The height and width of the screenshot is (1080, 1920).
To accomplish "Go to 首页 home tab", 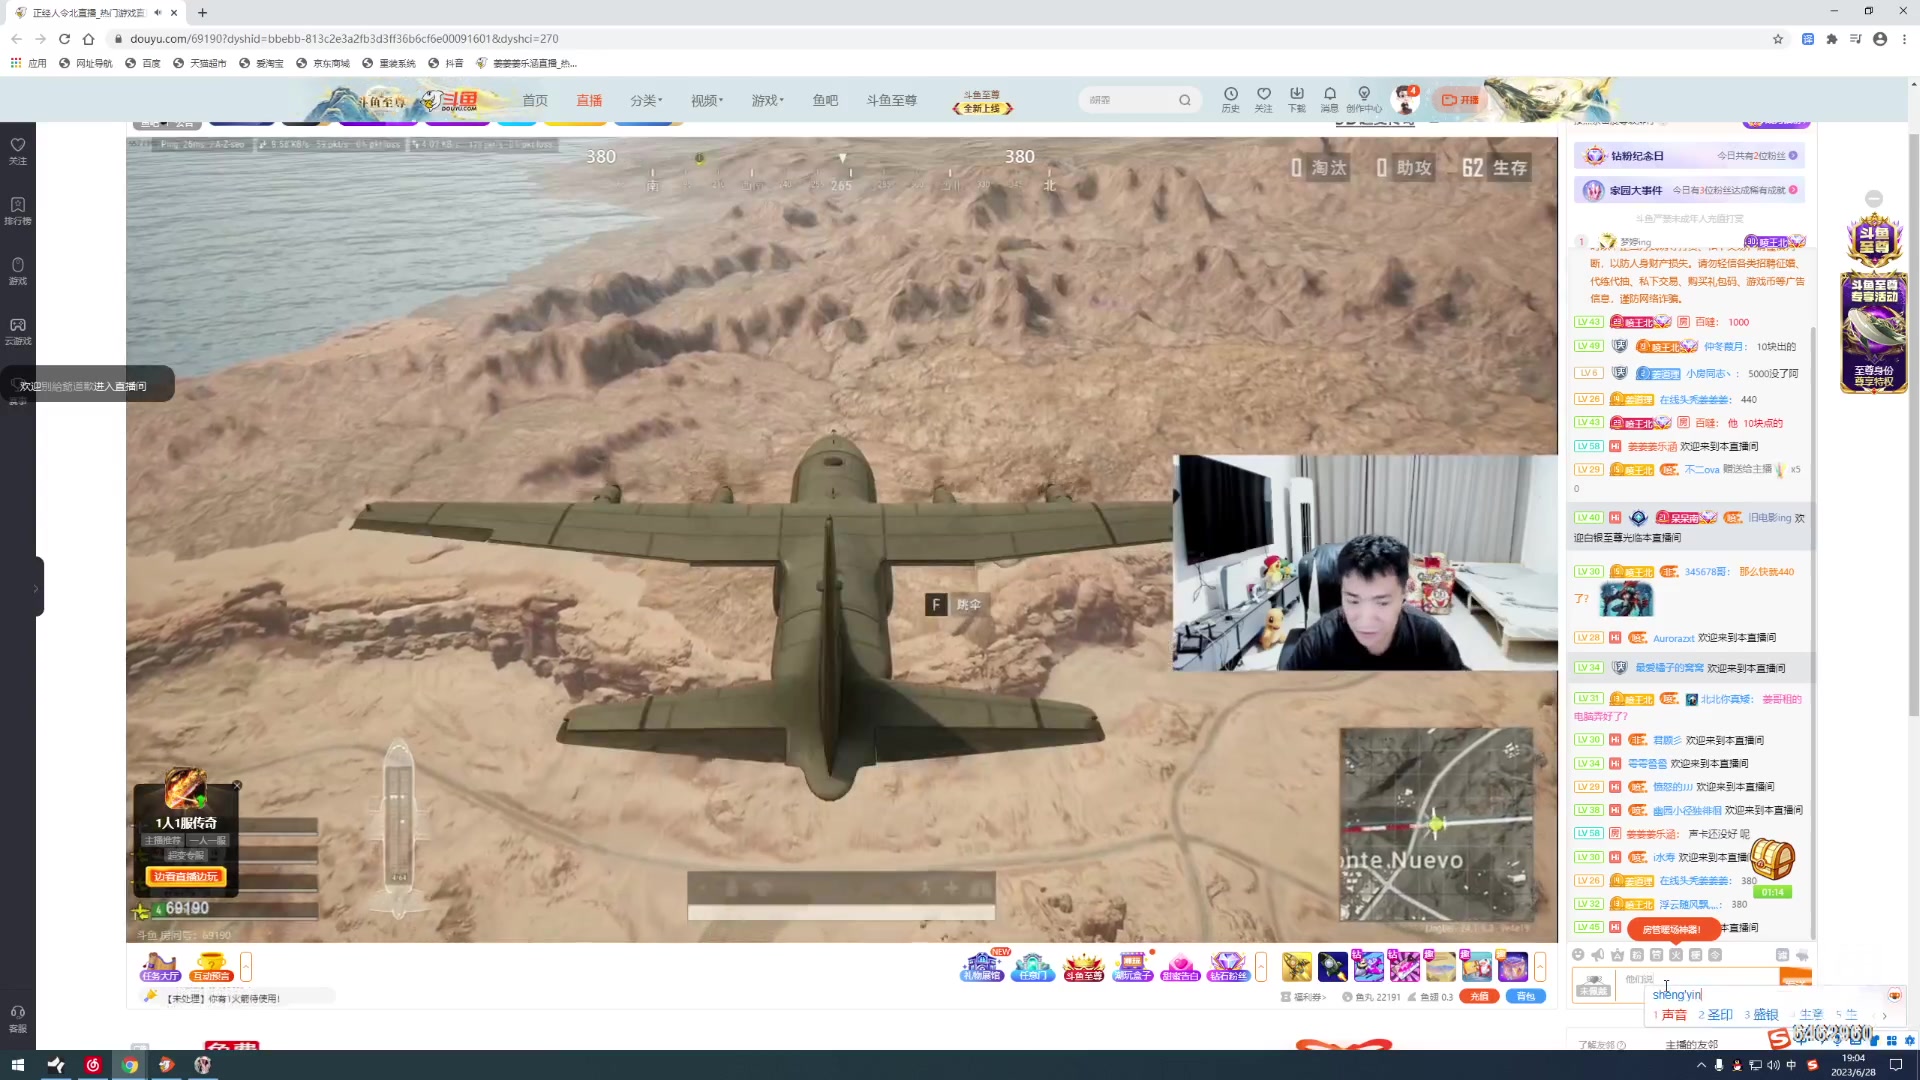I will 535,100.
